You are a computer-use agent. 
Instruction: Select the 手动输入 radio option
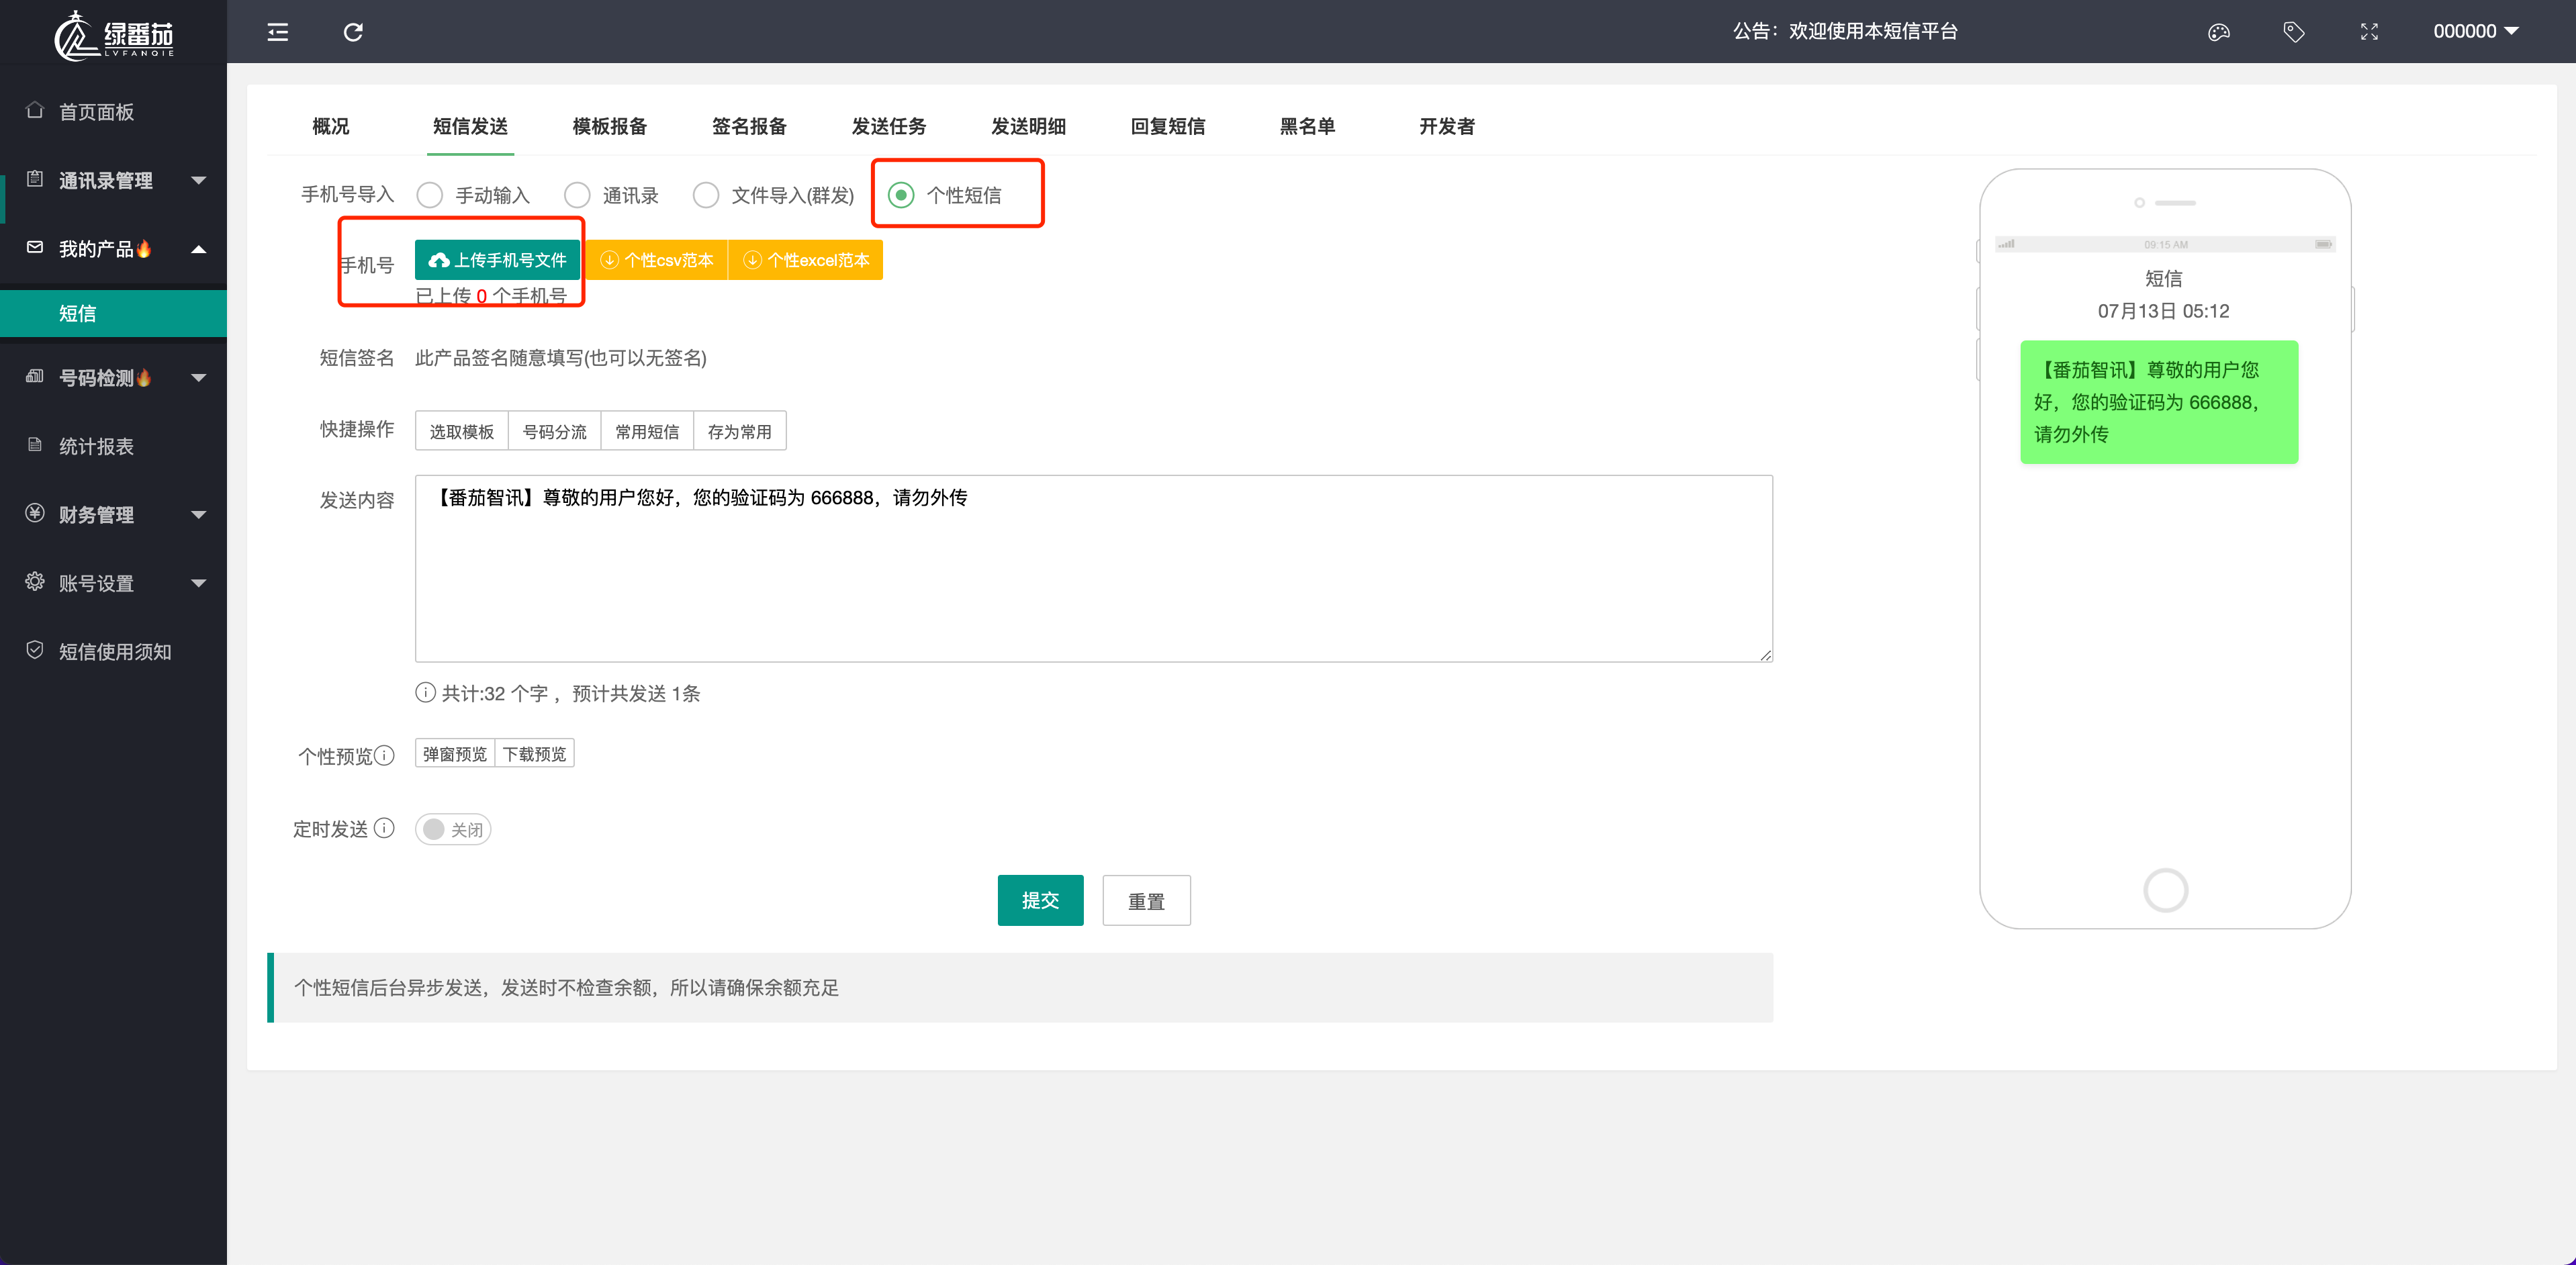430,195
